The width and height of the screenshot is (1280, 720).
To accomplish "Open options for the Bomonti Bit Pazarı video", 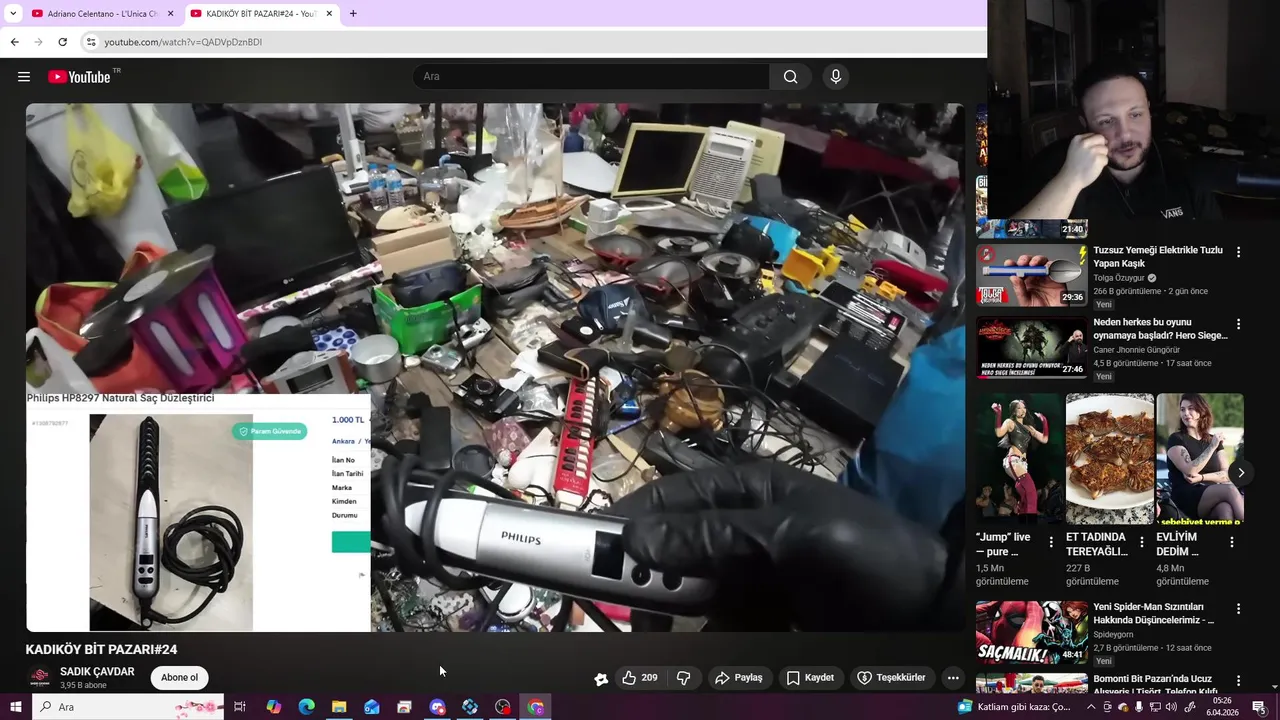I will [x=1238, y=681].
